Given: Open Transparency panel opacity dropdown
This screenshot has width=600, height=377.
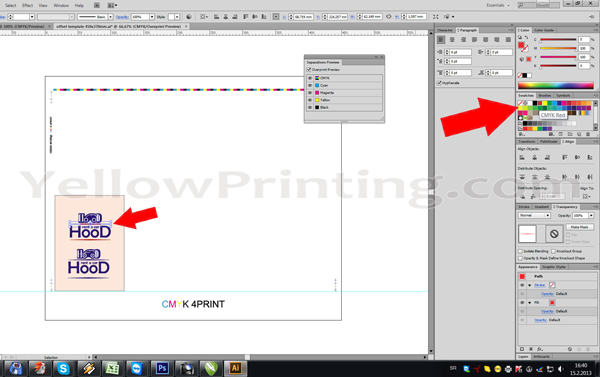Looking at the screenshot, I should point(591,215).
